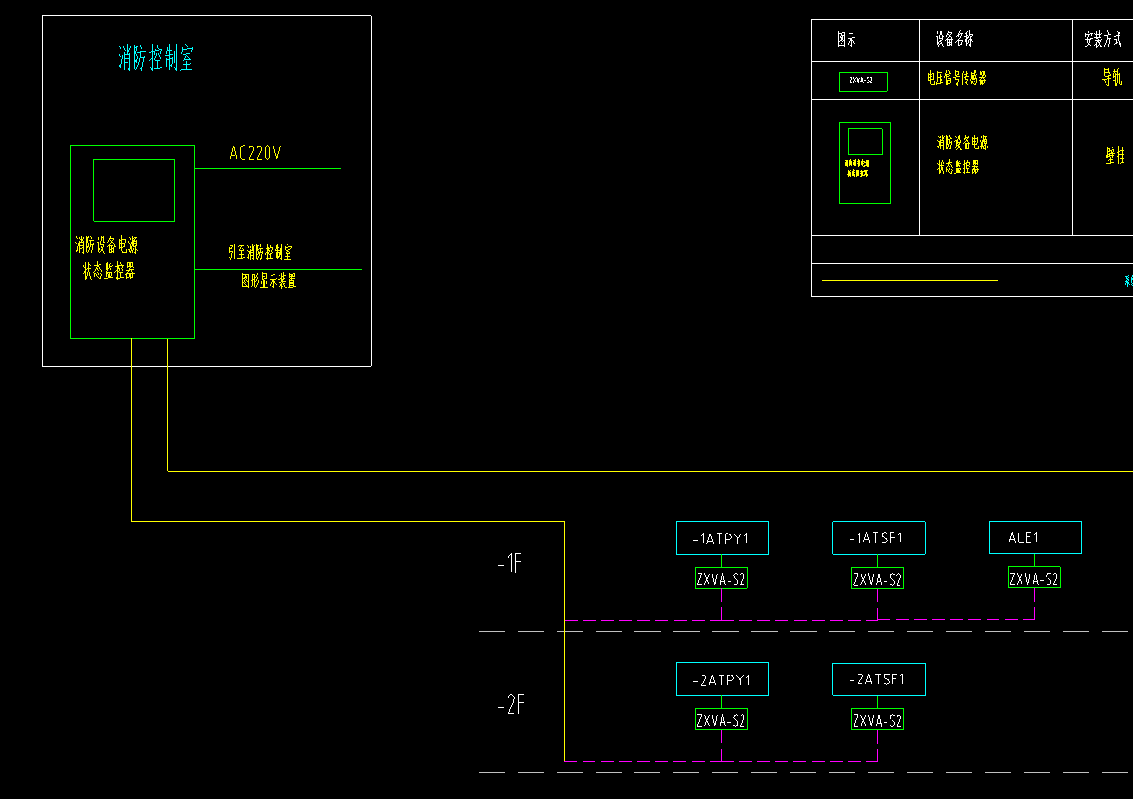The height and width of the screenshot is (799, 1133).
Task: Click the ZXVA-S2 symbol in the legend table
Action: tap(863, 82)
